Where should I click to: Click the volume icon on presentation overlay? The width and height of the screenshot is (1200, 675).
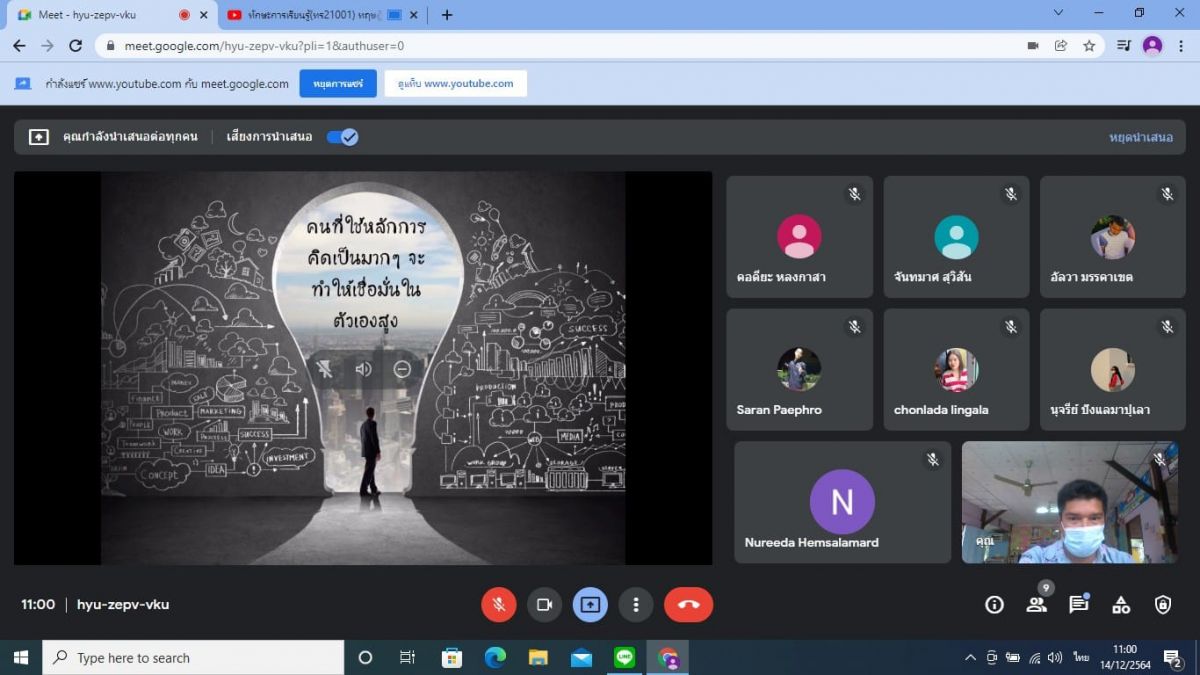(363, 369)
